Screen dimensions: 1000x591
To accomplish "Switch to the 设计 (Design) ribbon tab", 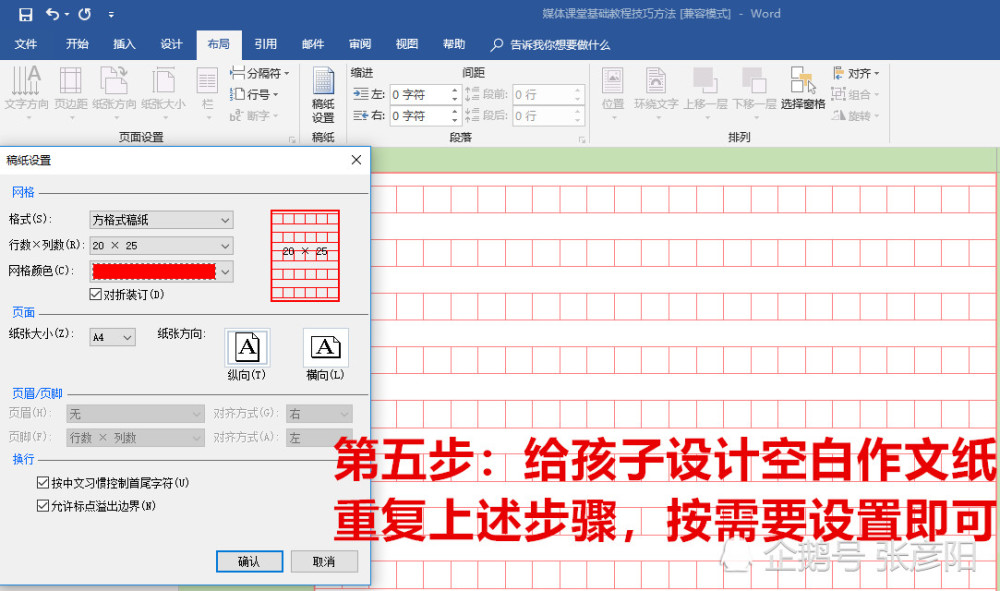I will coord(171,44).
